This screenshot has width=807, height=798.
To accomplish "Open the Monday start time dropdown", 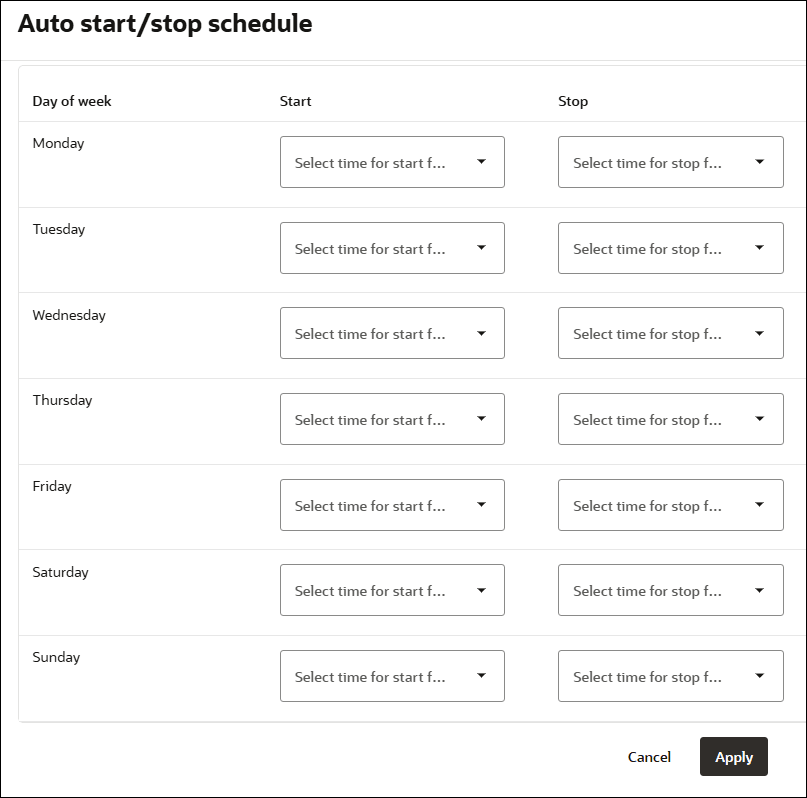I will point(392,162).
